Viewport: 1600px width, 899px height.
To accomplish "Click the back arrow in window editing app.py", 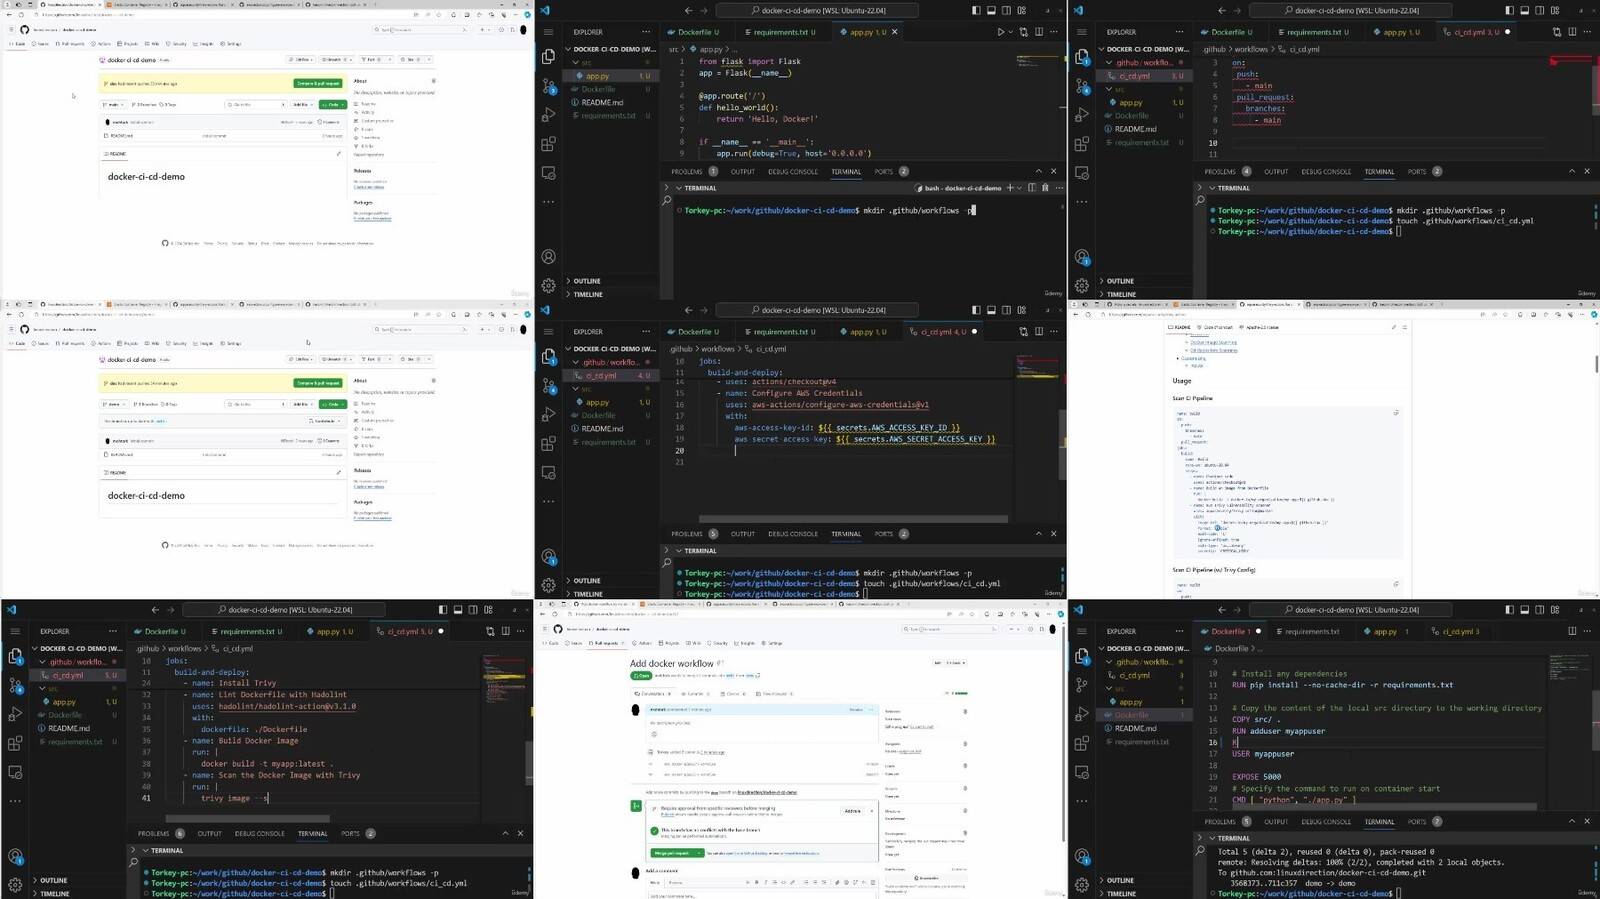I will 688,10.
